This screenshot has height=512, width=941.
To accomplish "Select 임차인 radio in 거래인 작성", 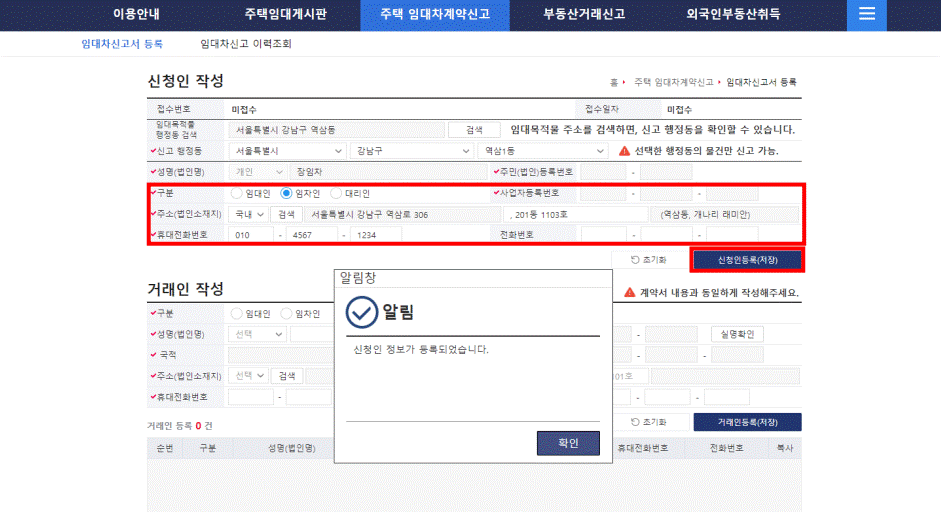I will (286, 313).
